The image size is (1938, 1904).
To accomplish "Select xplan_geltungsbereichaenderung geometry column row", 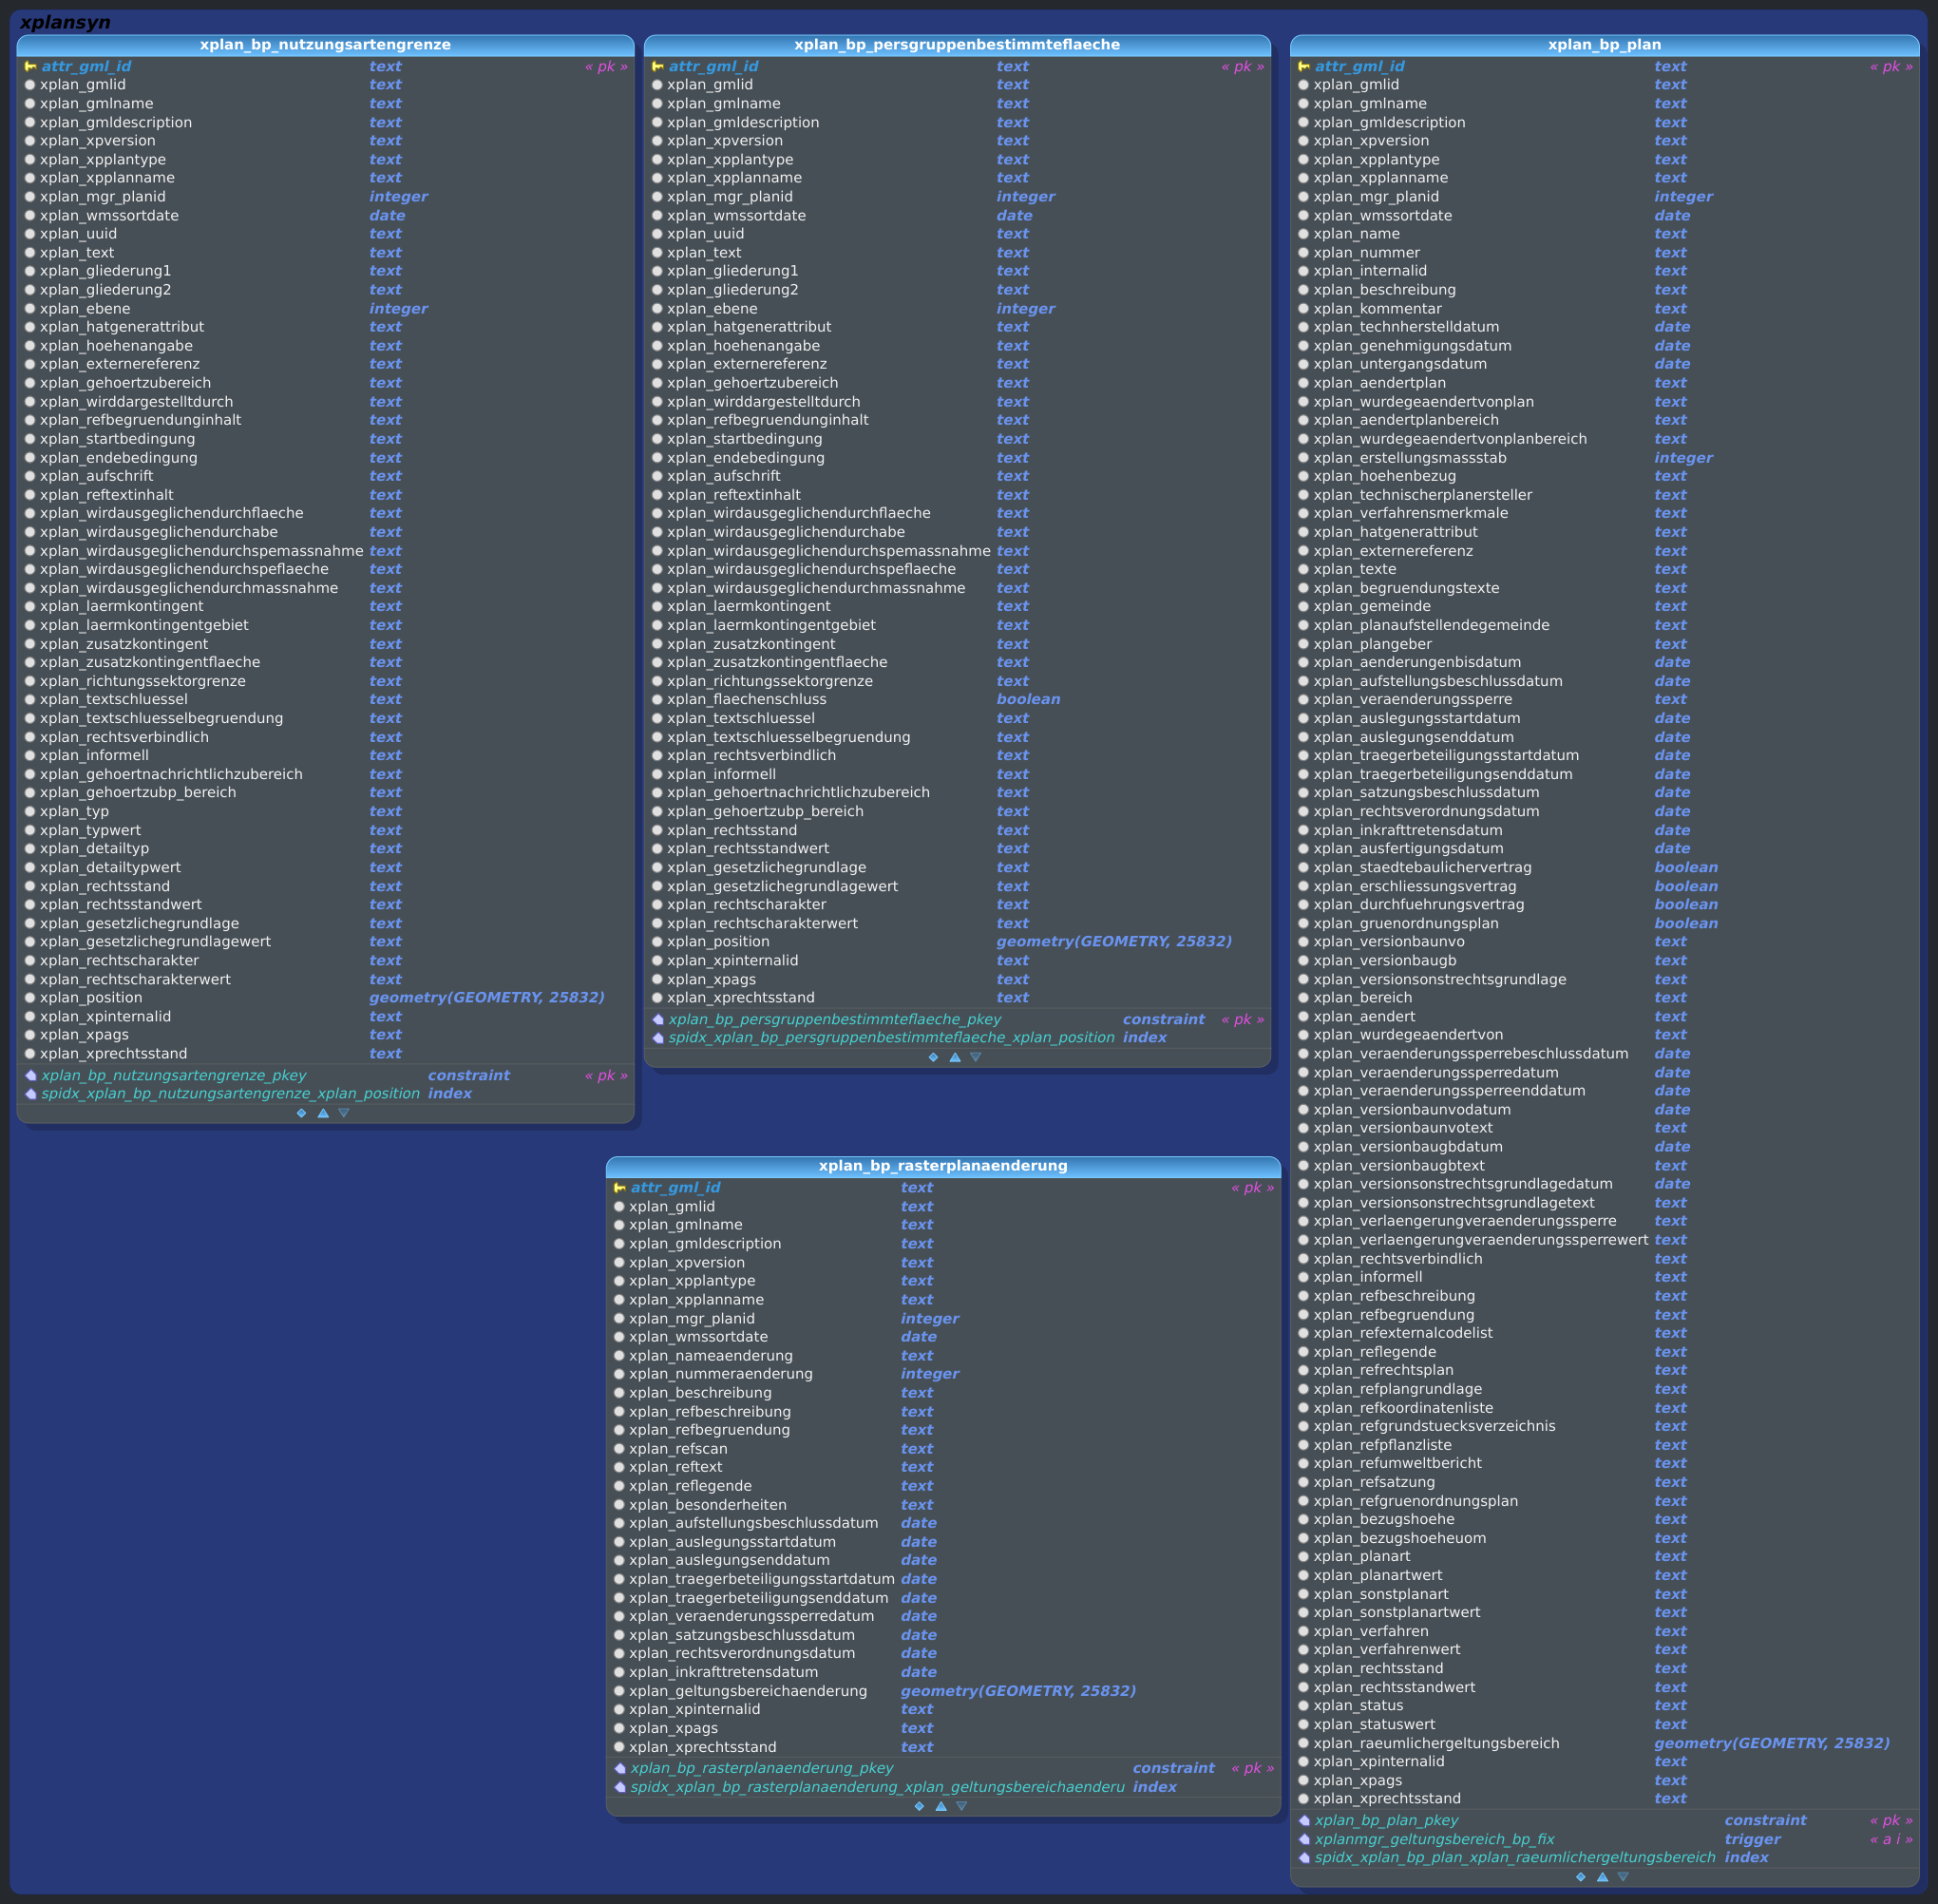I will 747,1691.
